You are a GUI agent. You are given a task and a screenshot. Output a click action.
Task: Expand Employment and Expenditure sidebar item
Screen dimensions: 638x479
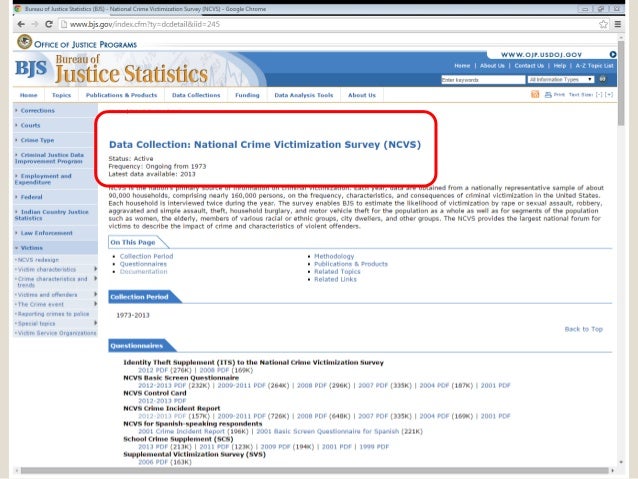(x=43, y=179)
